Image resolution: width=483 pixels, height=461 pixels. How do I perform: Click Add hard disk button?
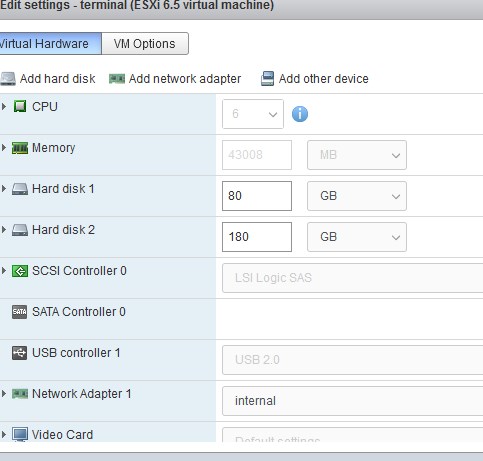48,79
